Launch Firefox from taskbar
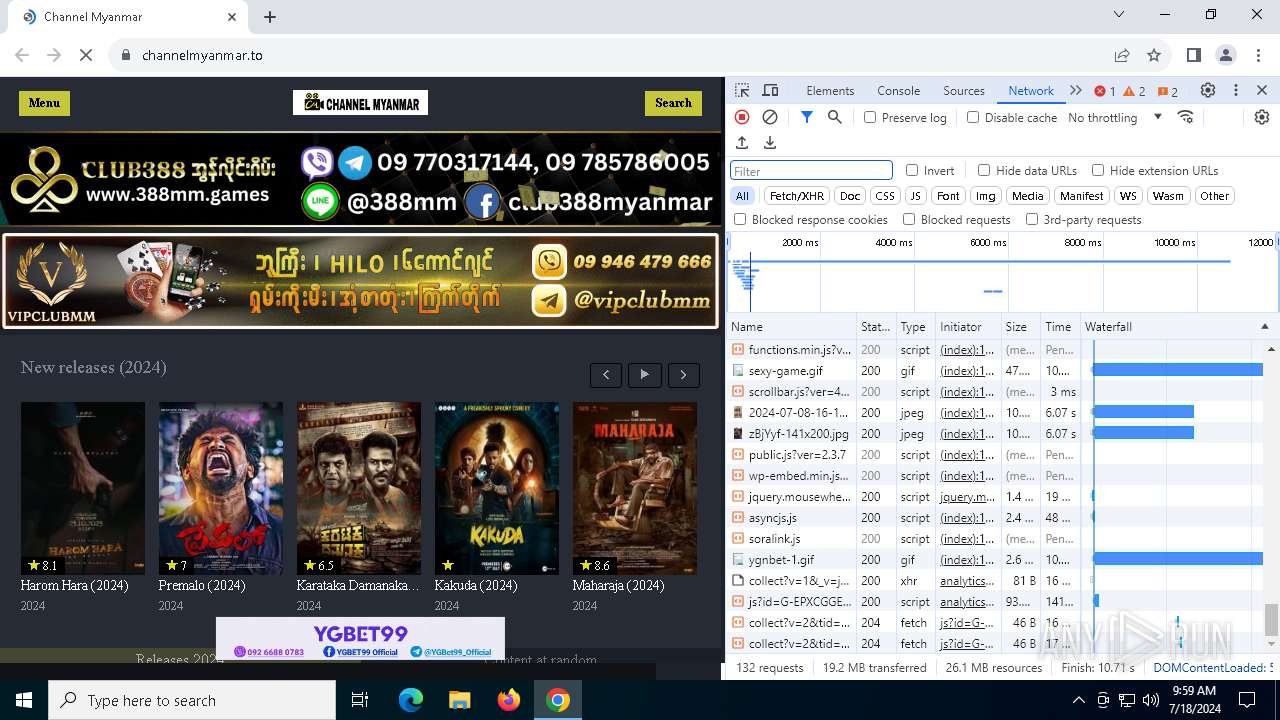 508,700
